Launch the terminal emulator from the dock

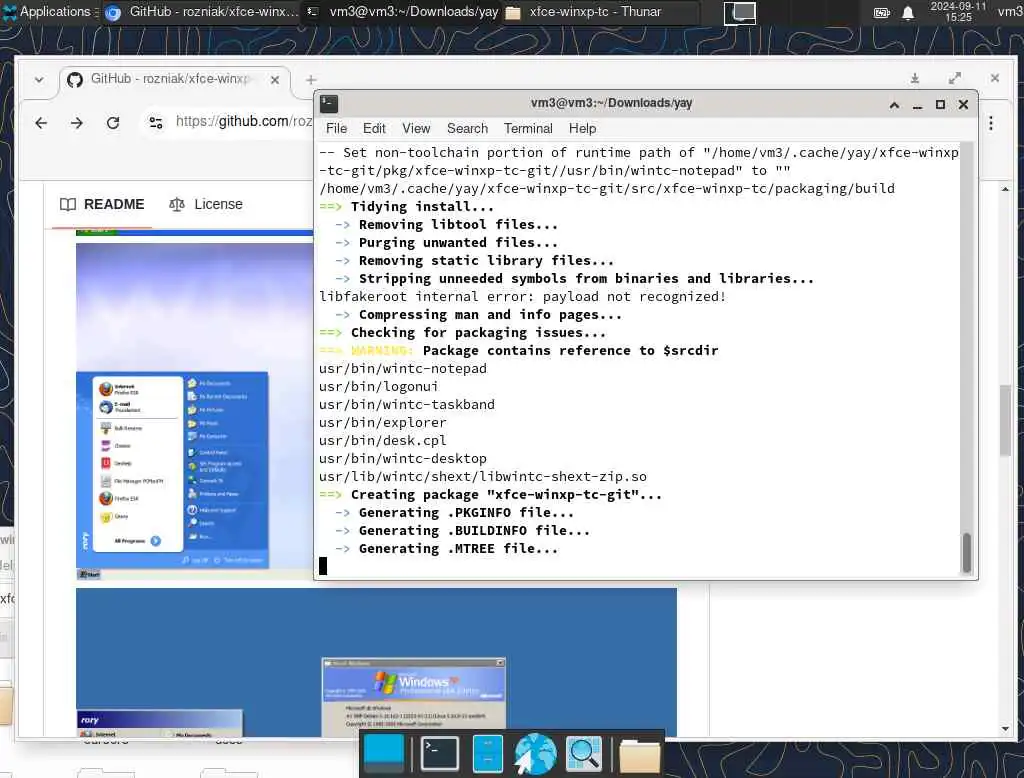440,753
